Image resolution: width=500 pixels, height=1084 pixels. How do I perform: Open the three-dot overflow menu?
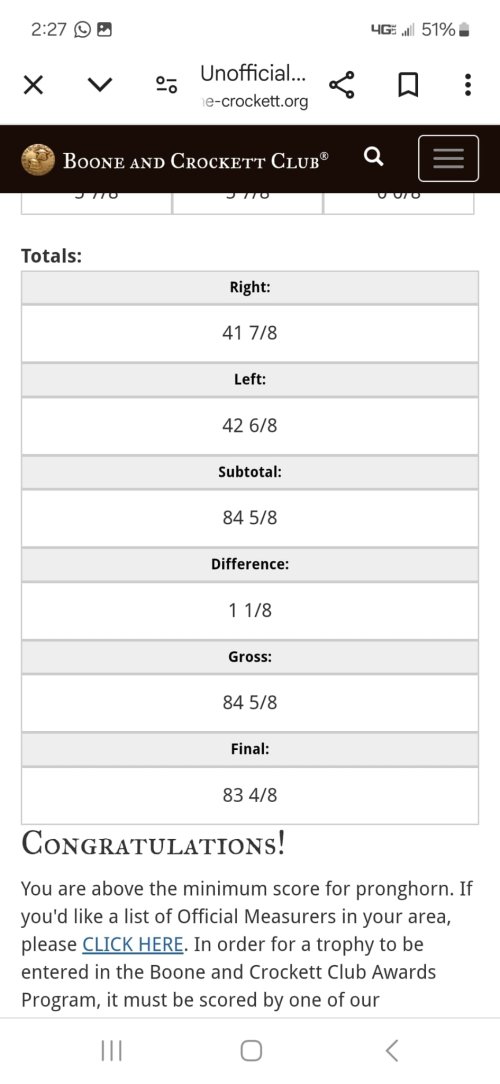click(x=468, y=85)
